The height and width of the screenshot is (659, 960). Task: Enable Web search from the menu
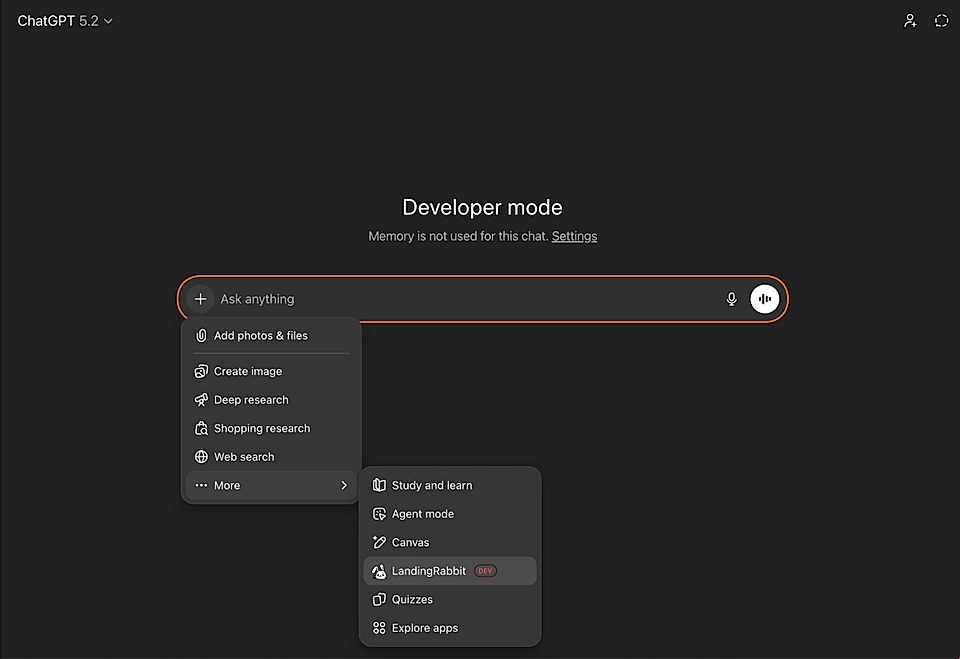click(243, 457)
